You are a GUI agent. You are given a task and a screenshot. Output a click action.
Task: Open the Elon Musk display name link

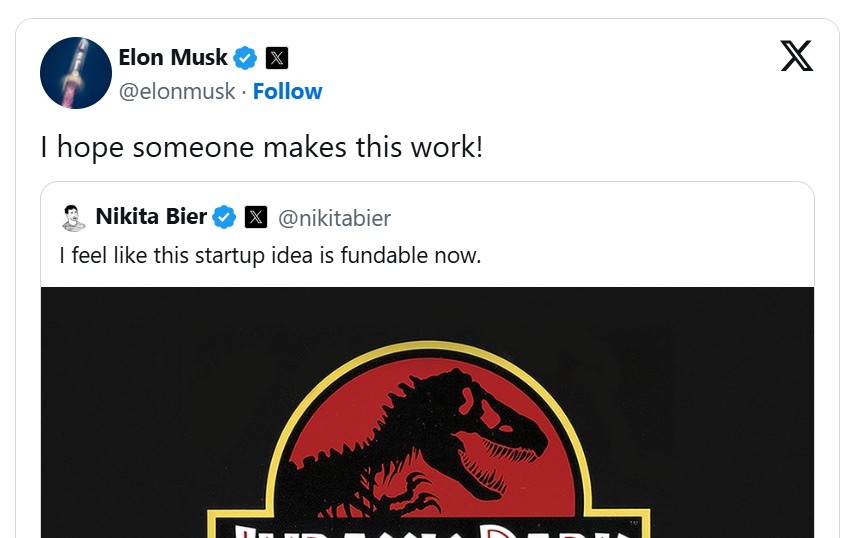(173, 57)
